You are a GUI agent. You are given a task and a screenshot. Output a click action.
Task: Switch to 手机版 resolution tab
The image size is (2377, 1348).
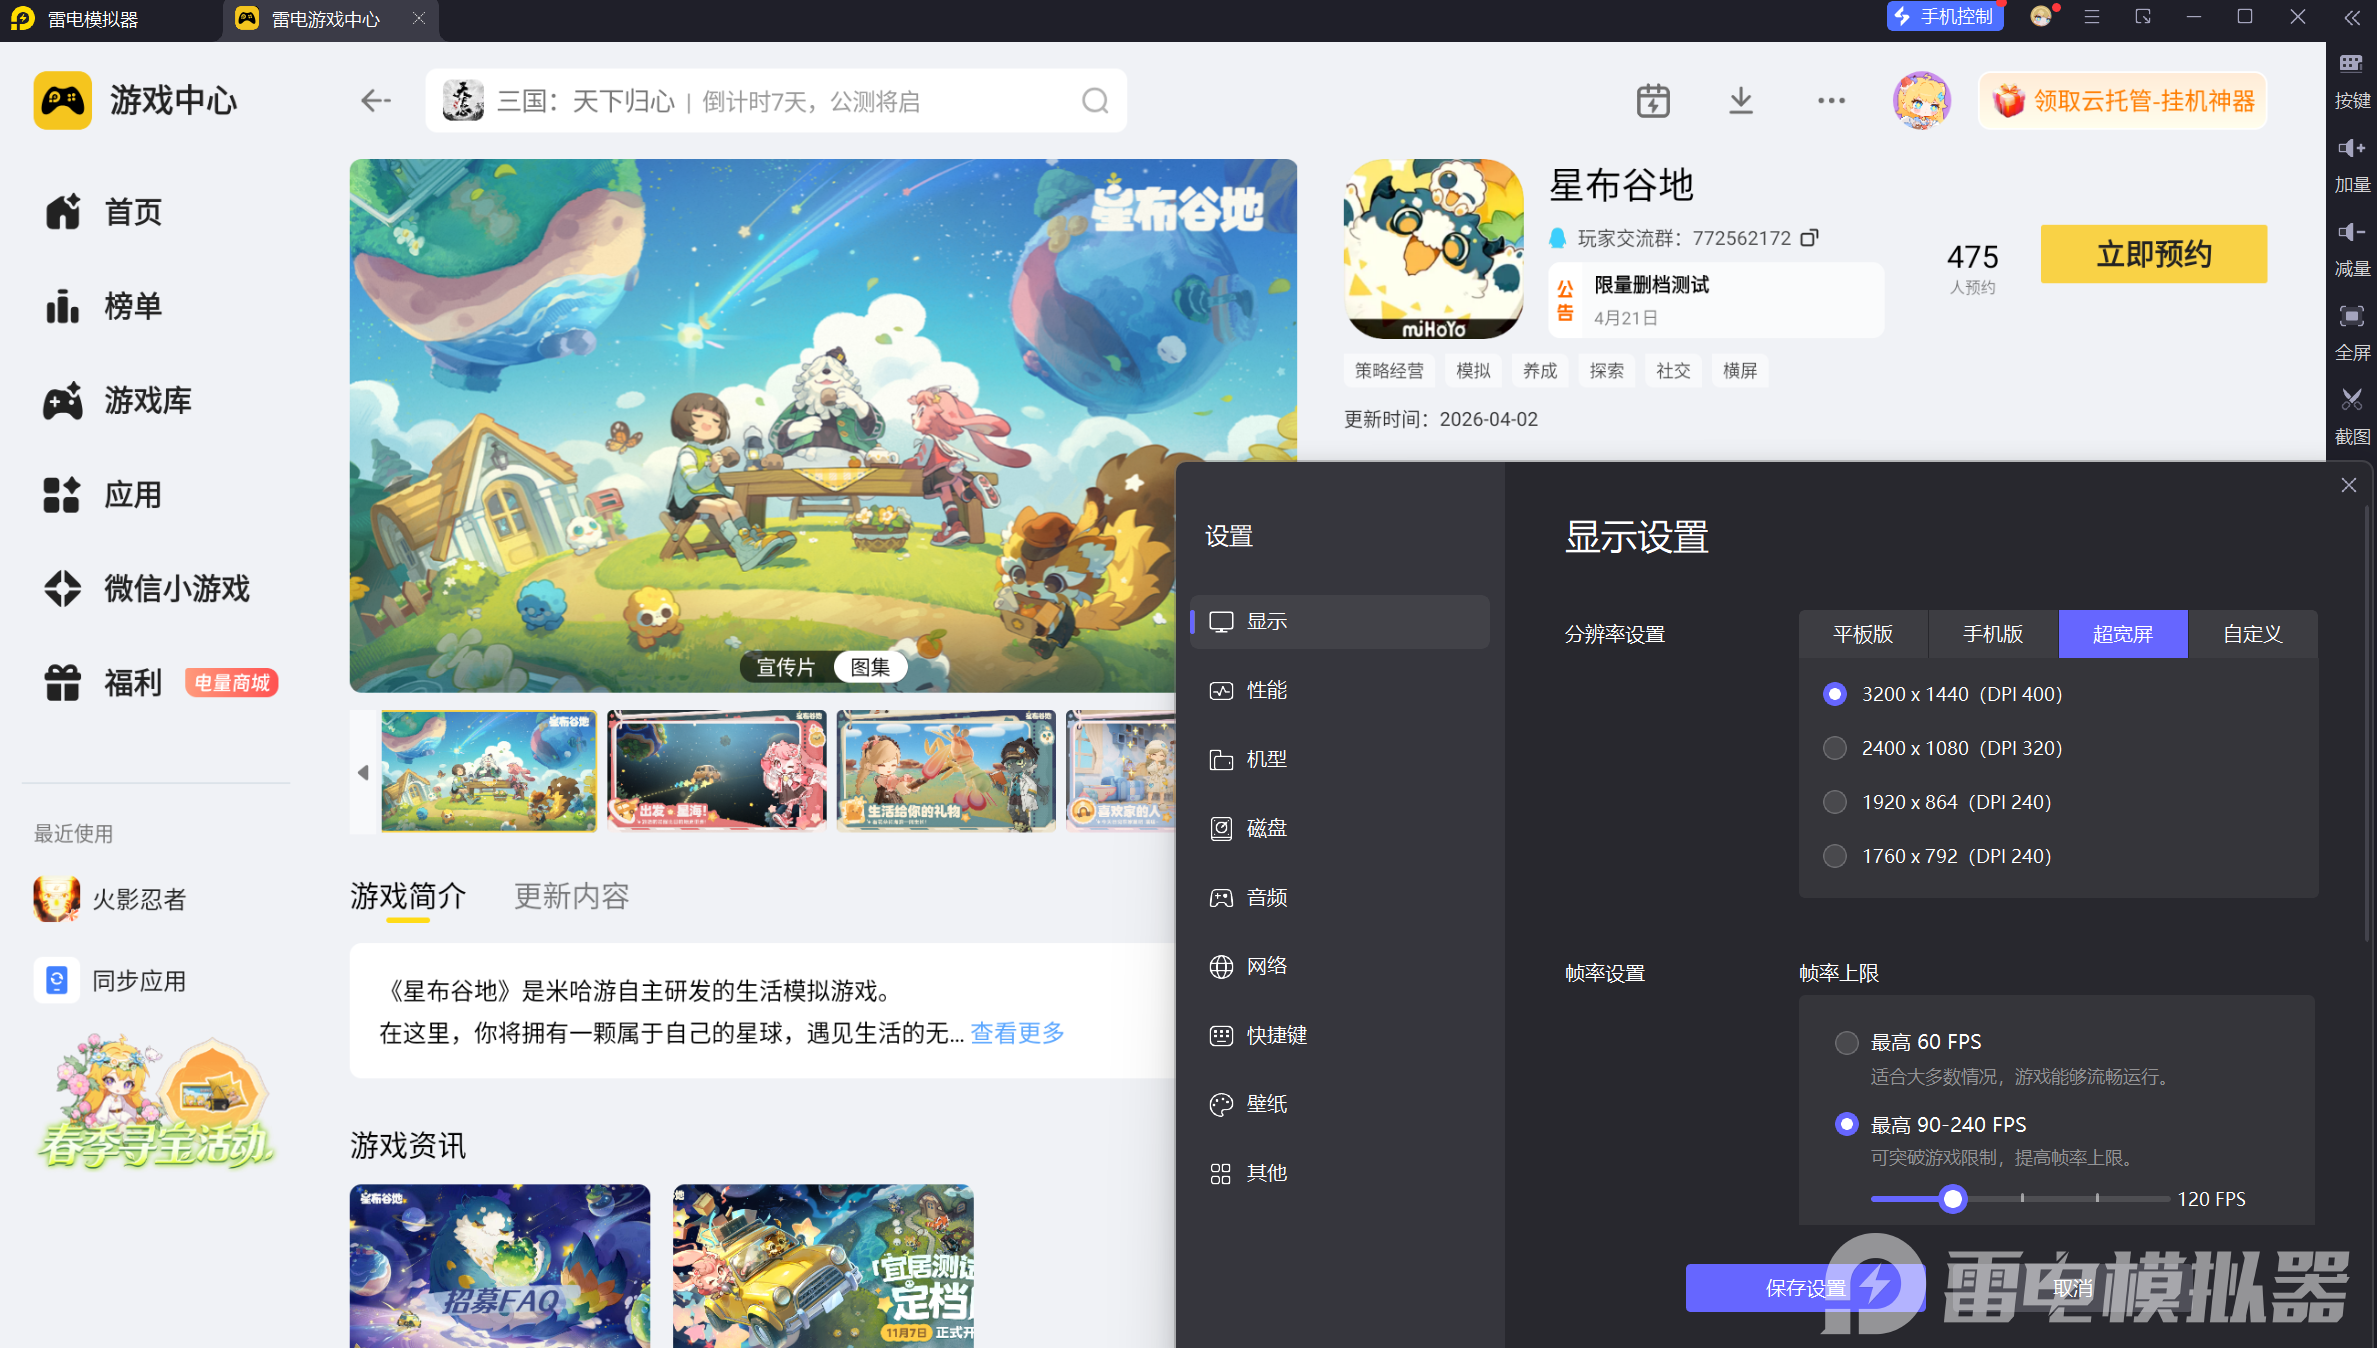click(1992, 634)
